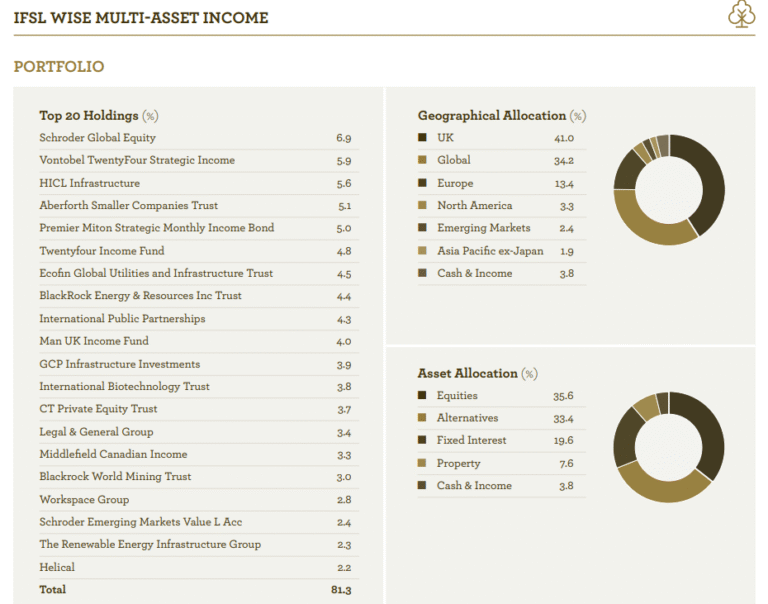Viewport: 768px width, 604px height.
Task: Select Aberforth Smaller Companies Trust row
Action: [199, 206]
